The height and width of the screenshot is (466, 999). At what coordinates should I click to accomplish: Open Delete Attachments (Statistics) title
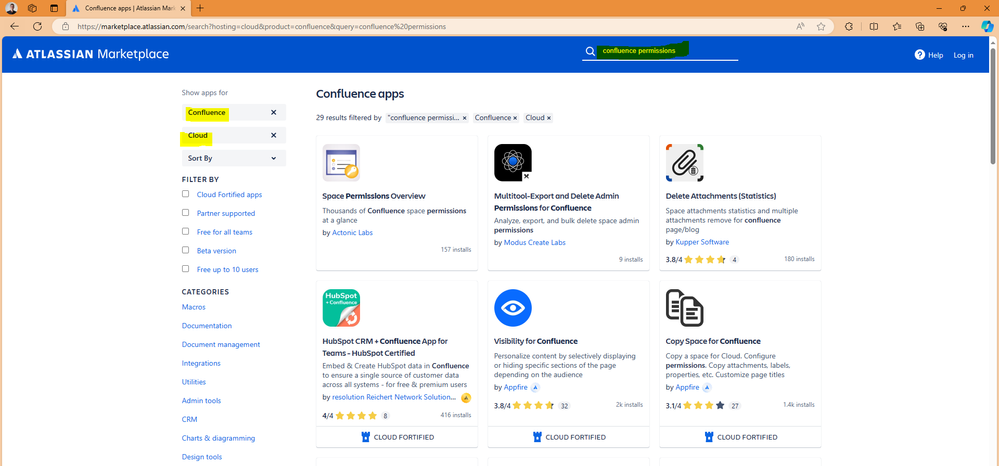(x=721, y=196)
